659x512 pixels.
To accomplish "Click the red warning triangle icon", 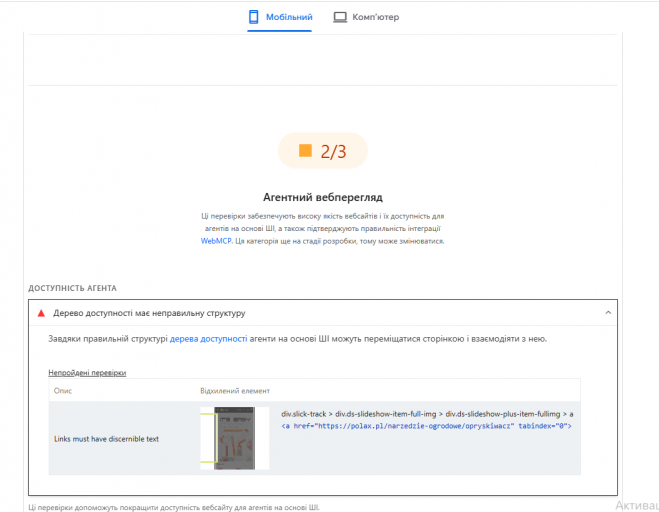I will pyautogui.click(x=41, y=313).
